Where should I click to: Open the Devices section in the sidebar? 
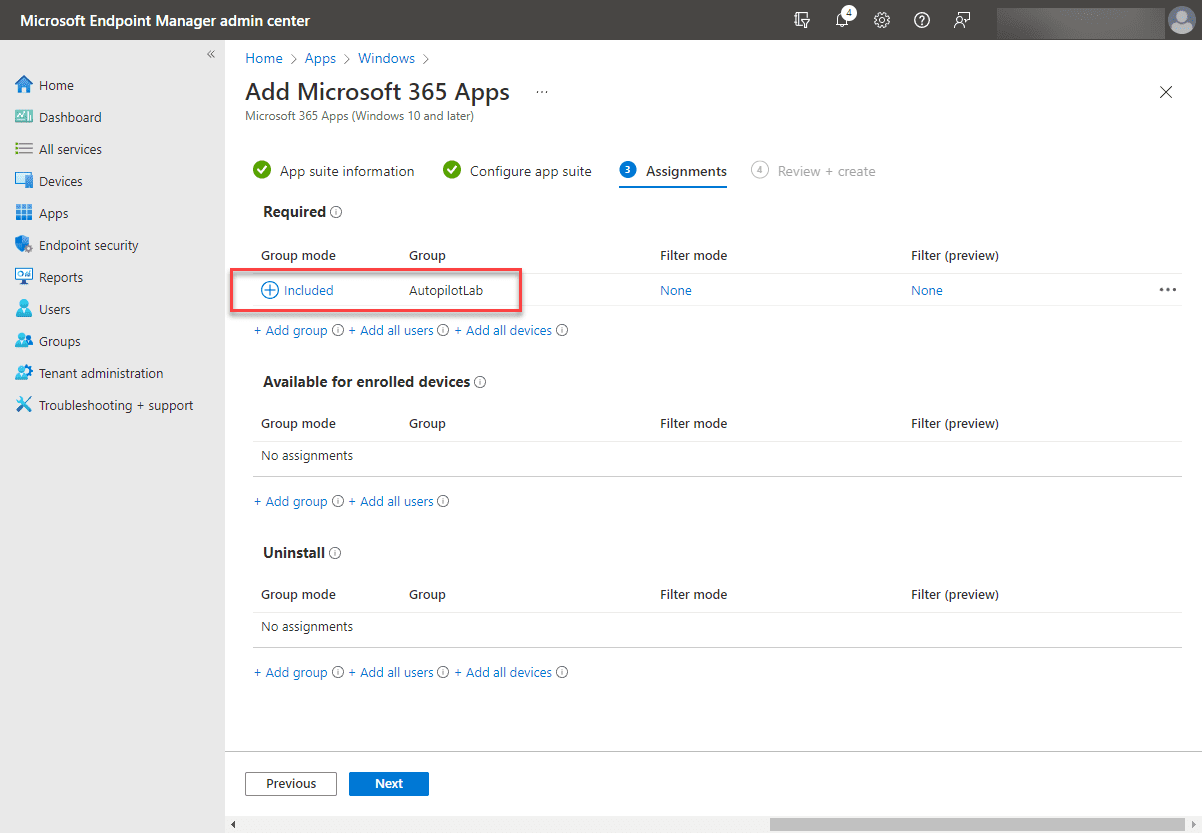(x=61, y=180)
